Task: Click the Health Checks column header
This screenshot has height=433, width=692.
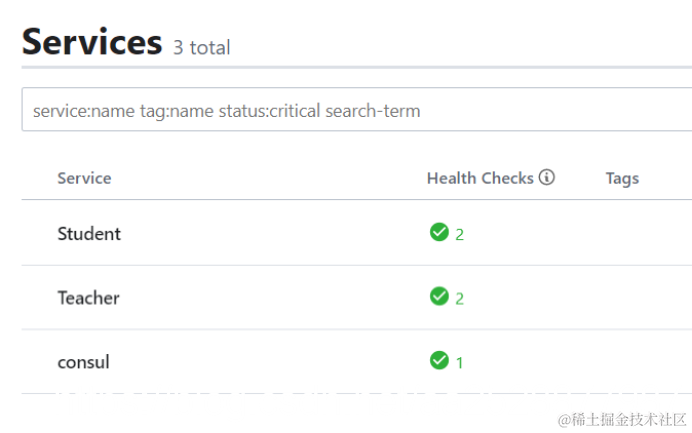Action: [480, 178]
